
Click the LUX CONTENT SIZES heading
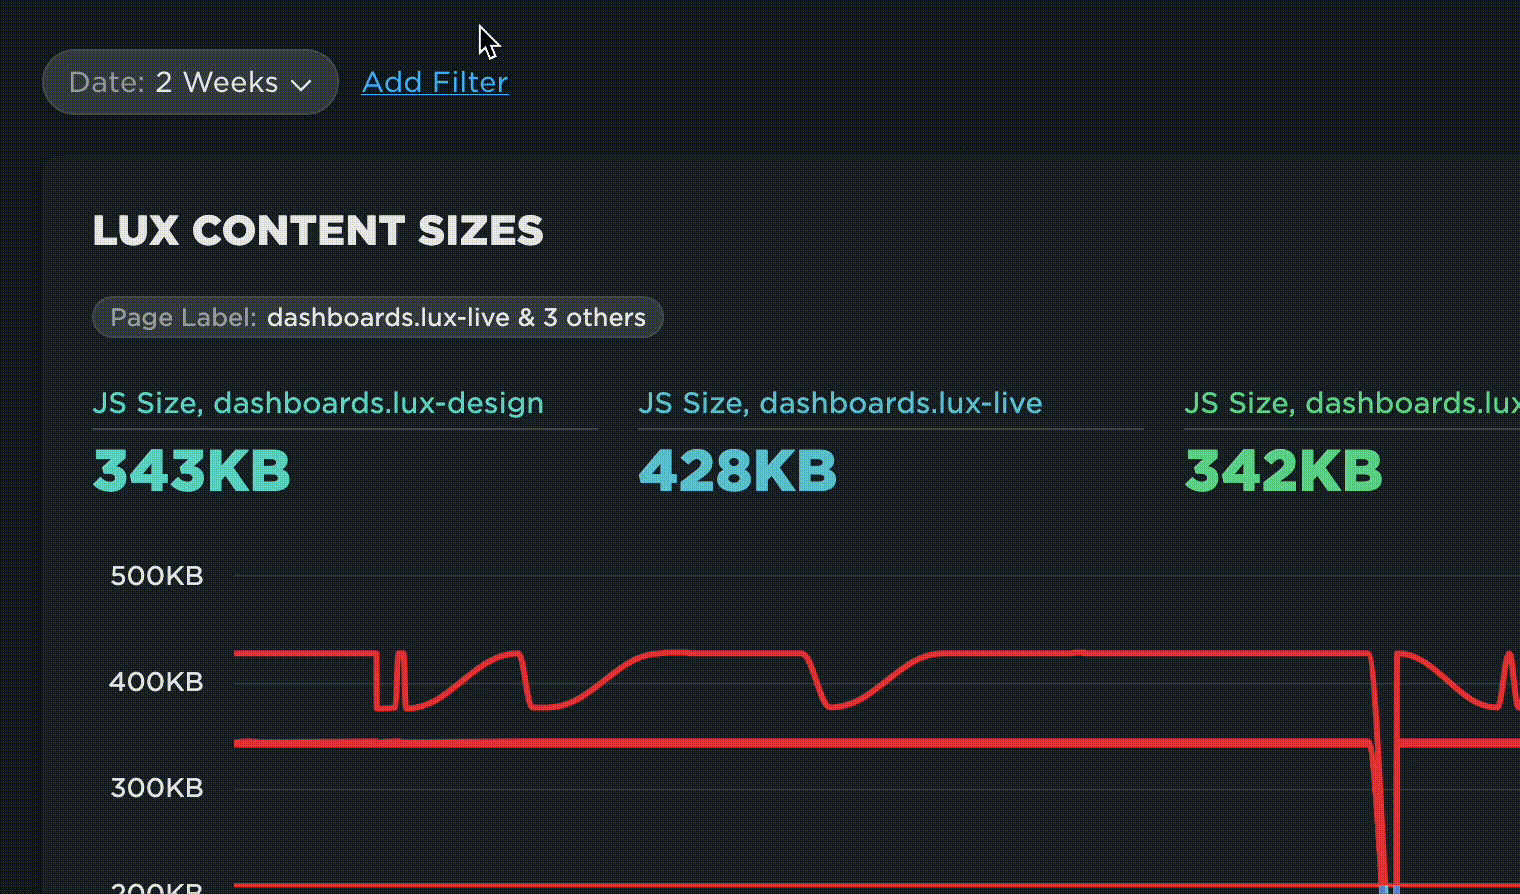[x=318, y=231]
